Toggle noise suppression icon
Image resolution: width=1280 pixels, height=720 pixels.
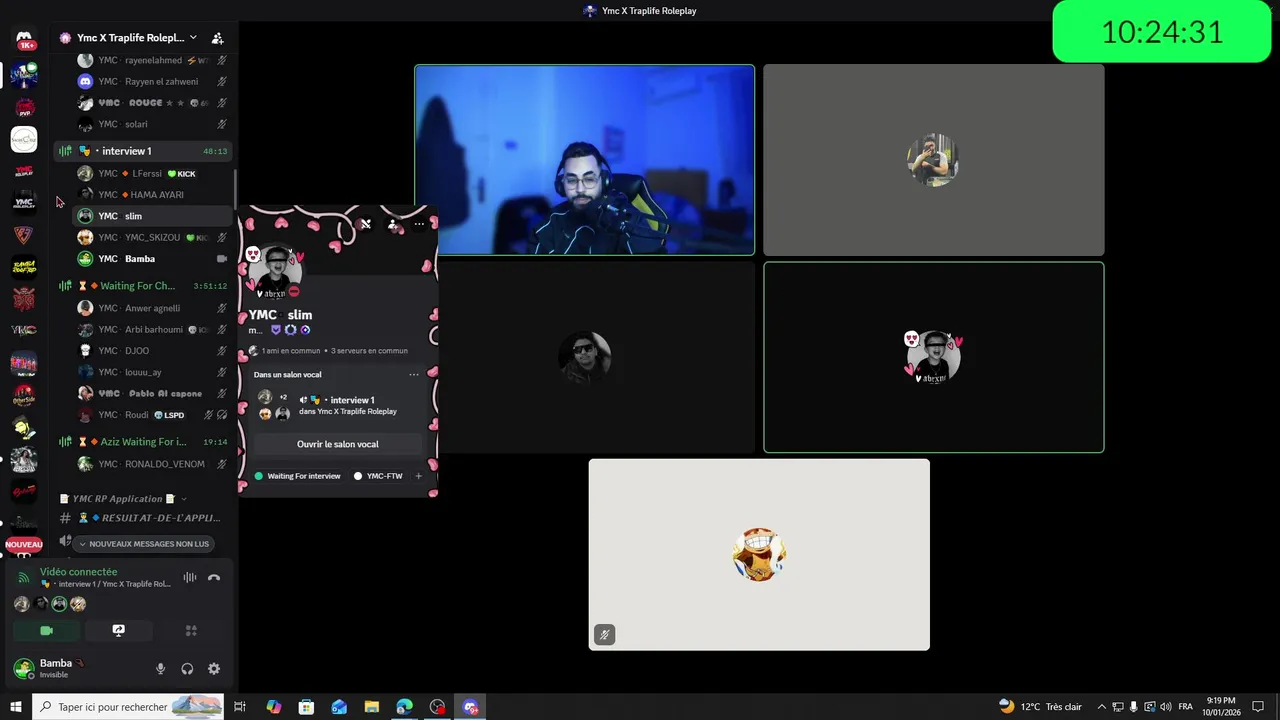pyautogui.click(x=190, y=578)
